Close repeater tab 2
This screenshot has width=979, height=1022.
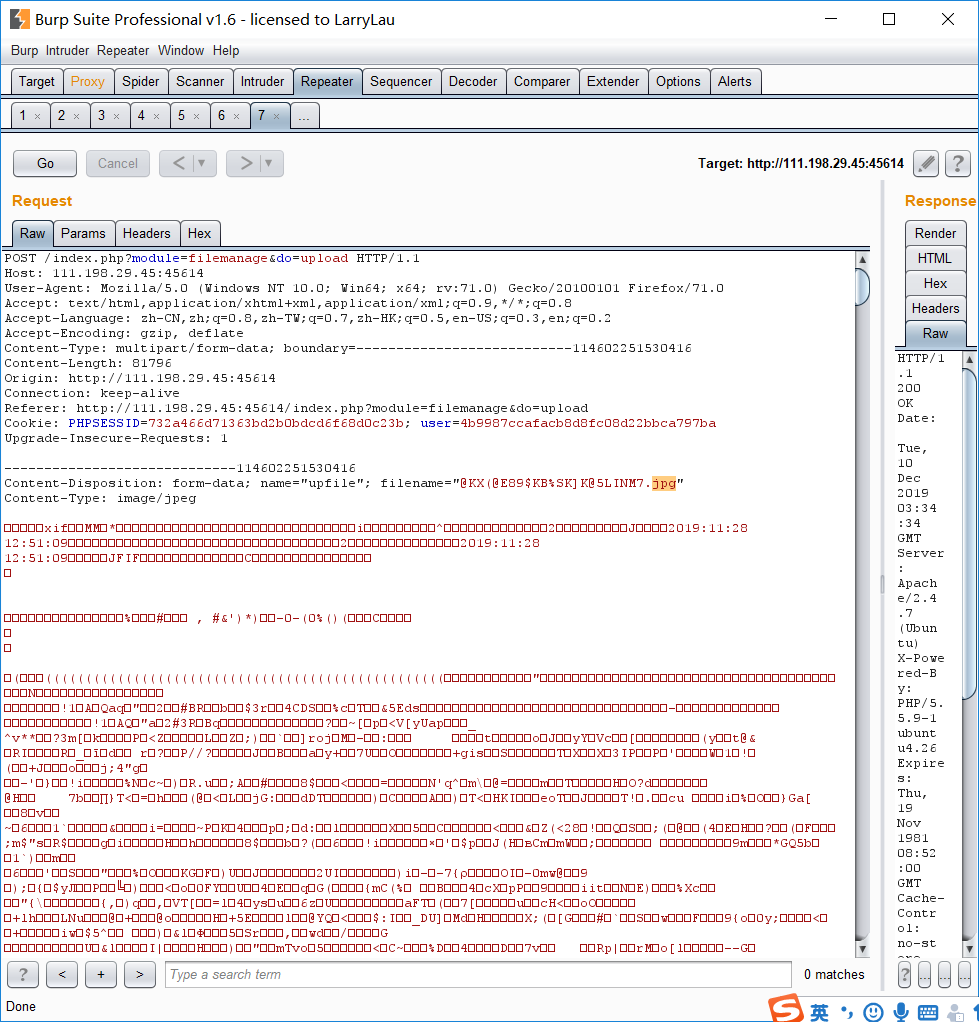[x=76, y=117]
